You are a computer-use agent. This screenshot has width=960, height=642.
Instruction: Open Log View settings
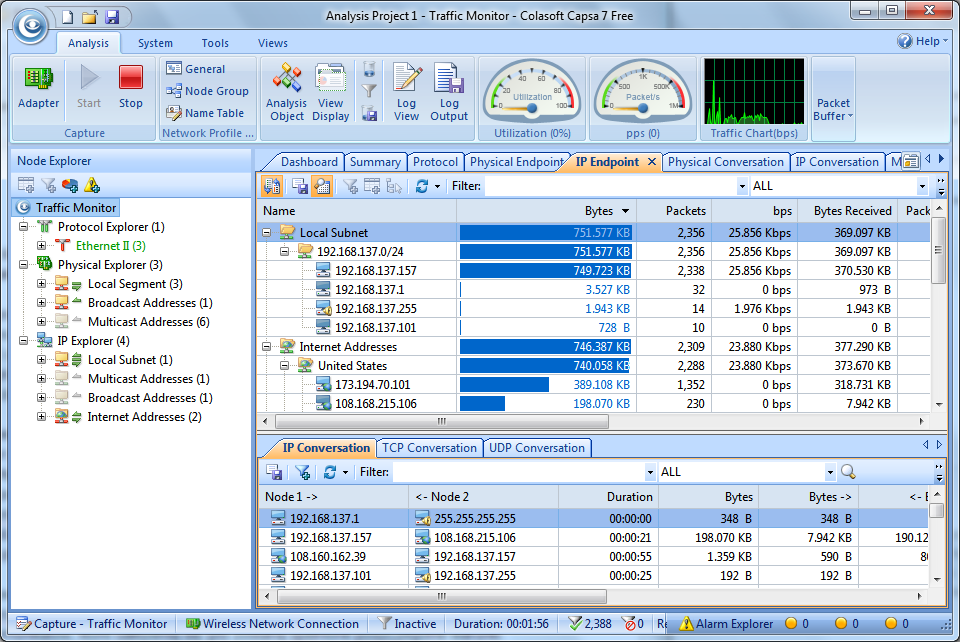coord(407,92)
